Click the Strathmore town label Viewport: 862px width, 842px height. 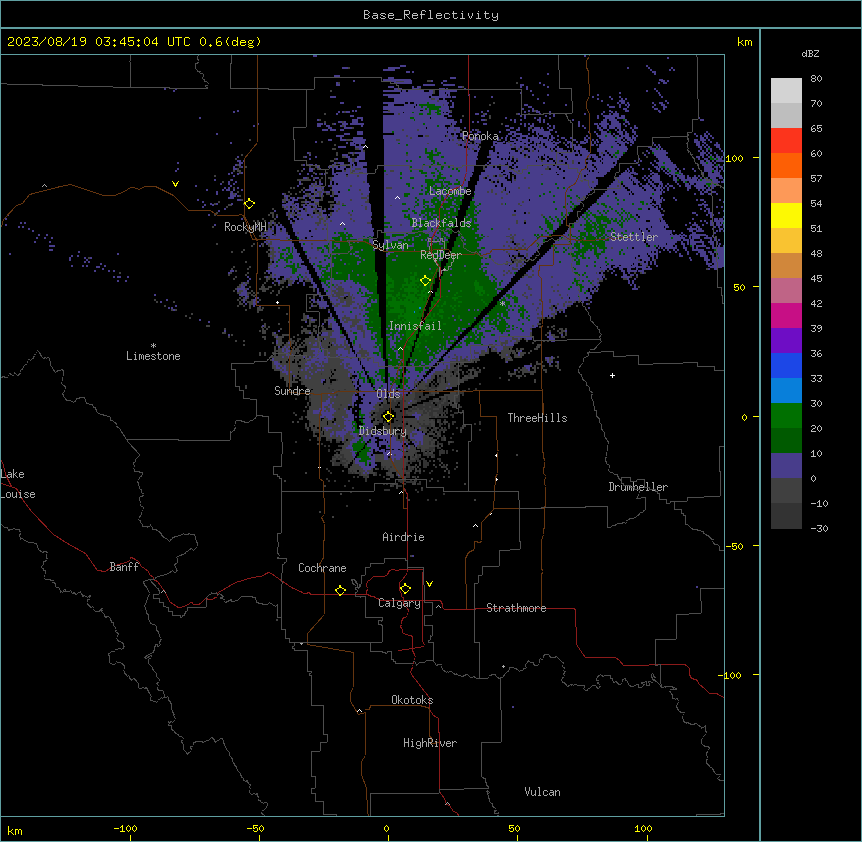516,608
